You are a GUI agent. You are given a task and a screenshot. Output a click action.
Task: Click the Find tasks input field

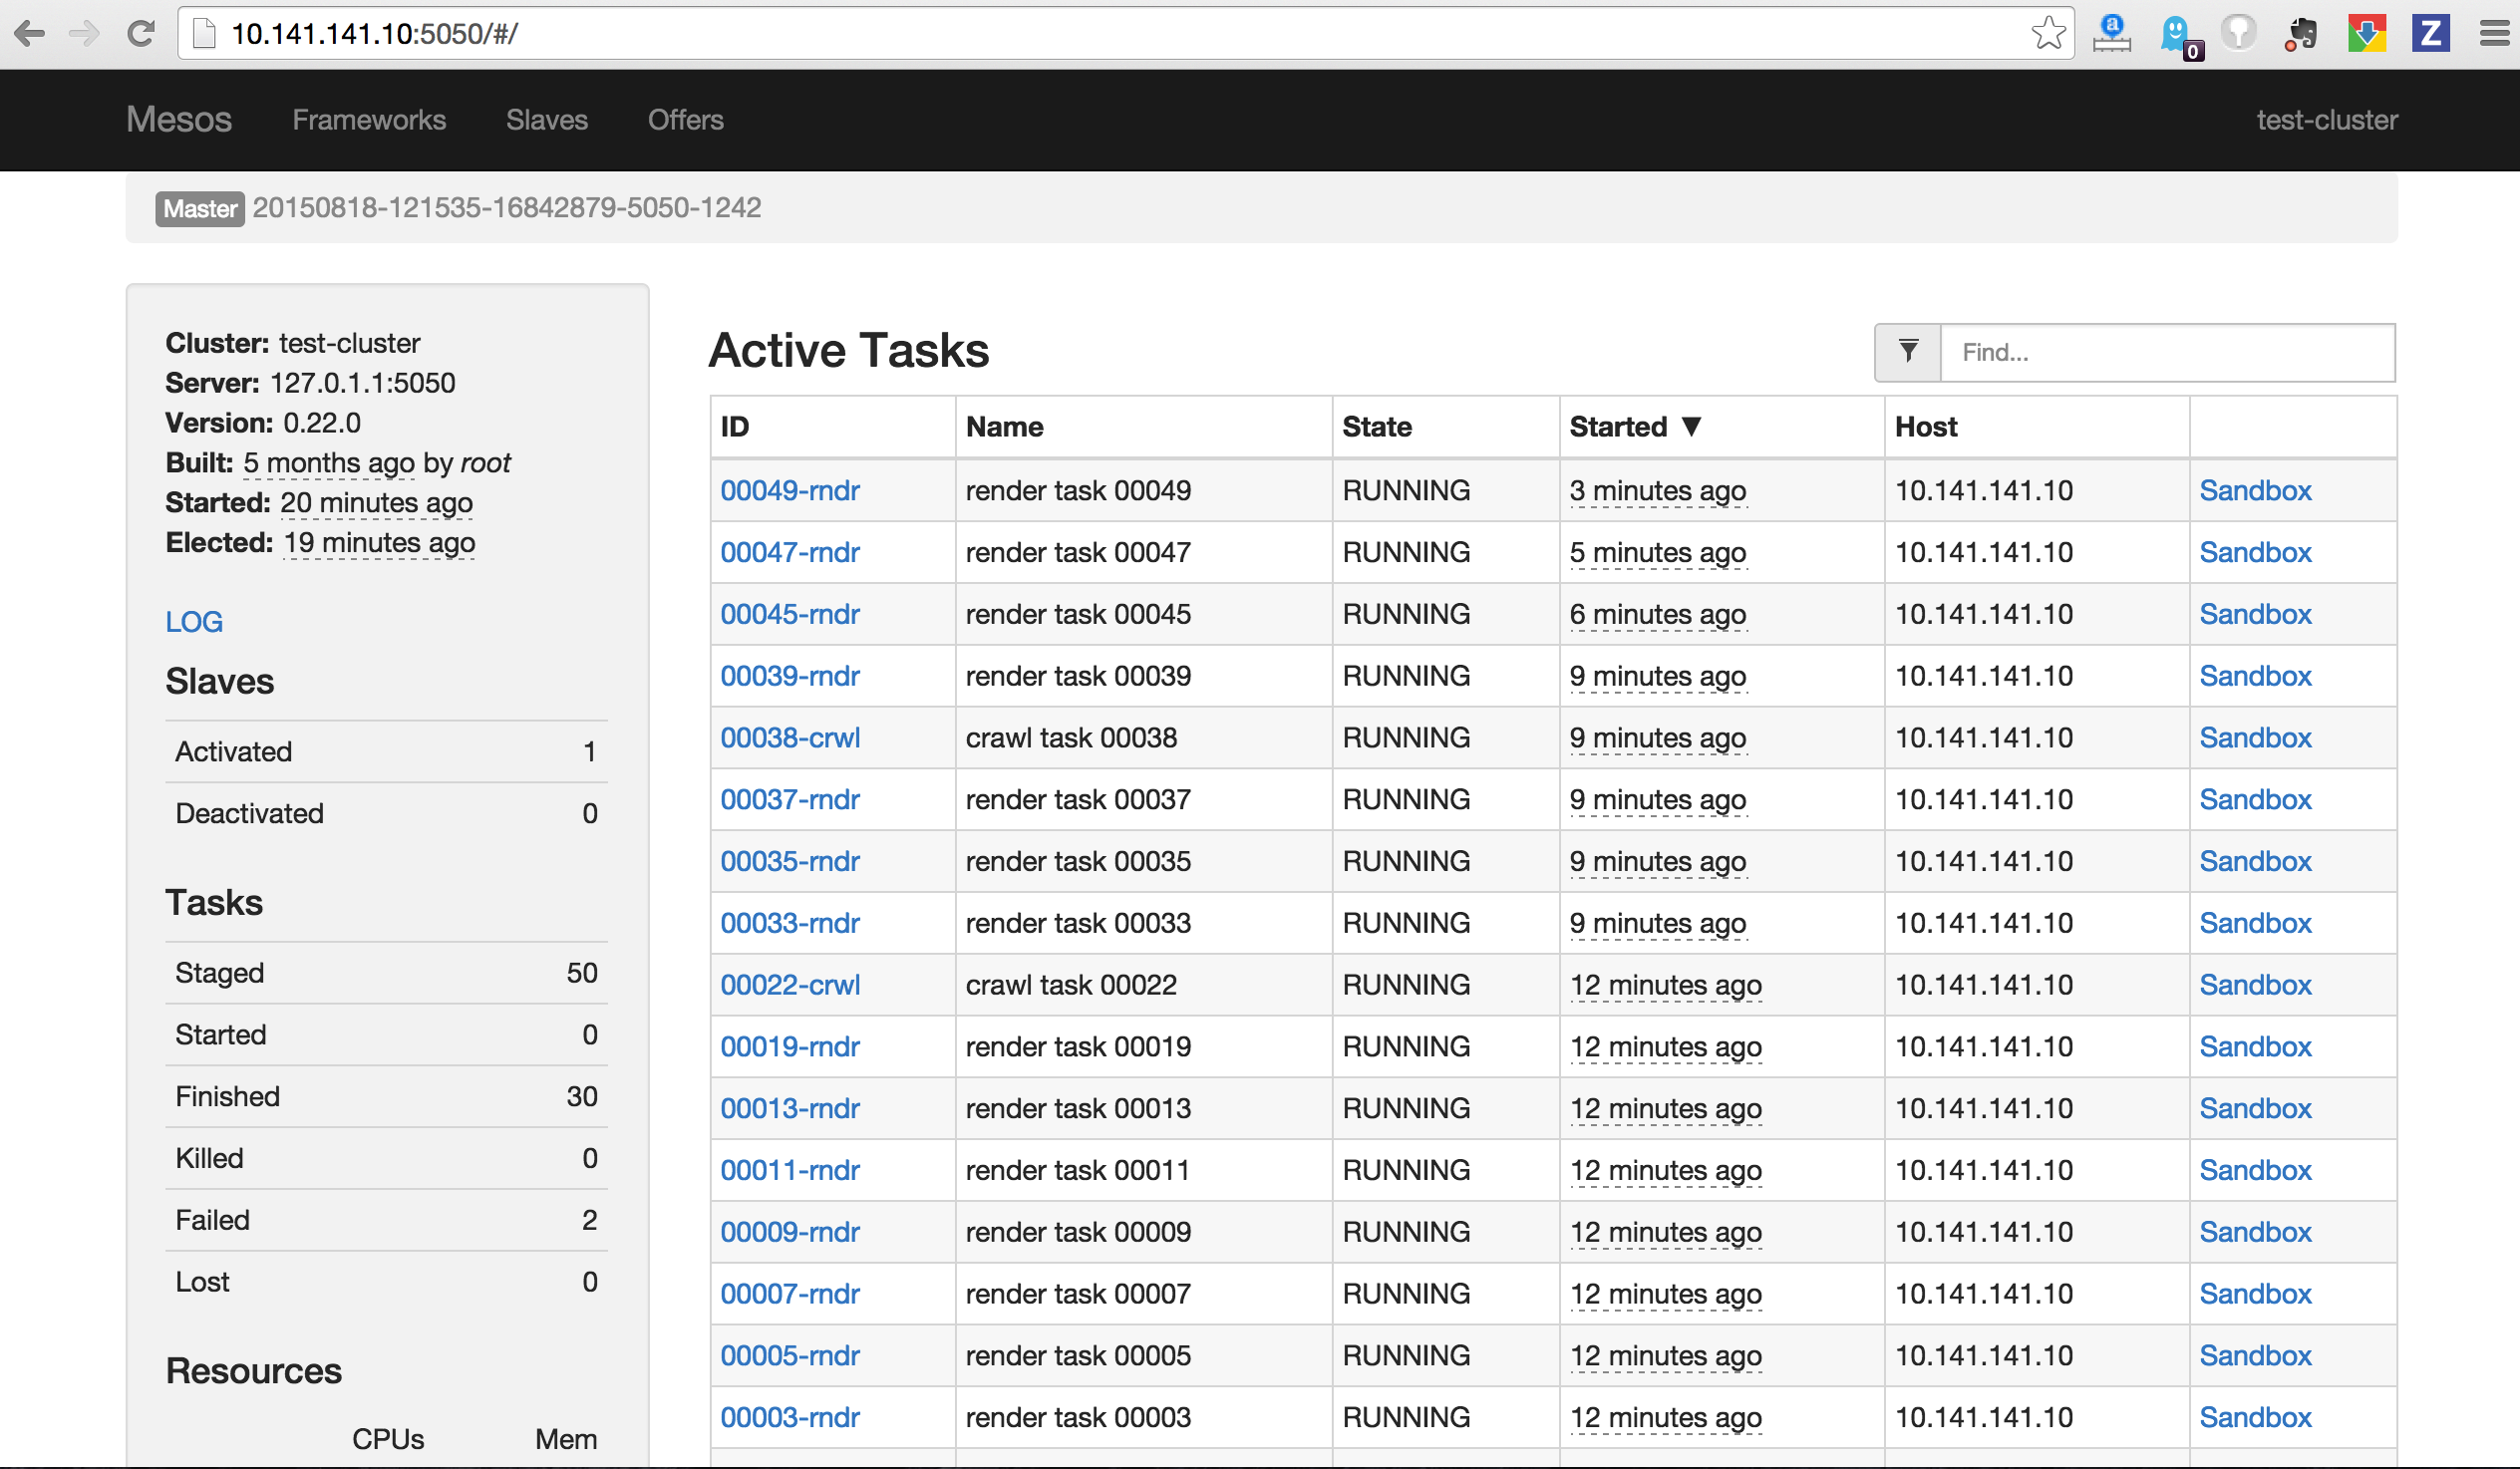[x=2166, y=352]
